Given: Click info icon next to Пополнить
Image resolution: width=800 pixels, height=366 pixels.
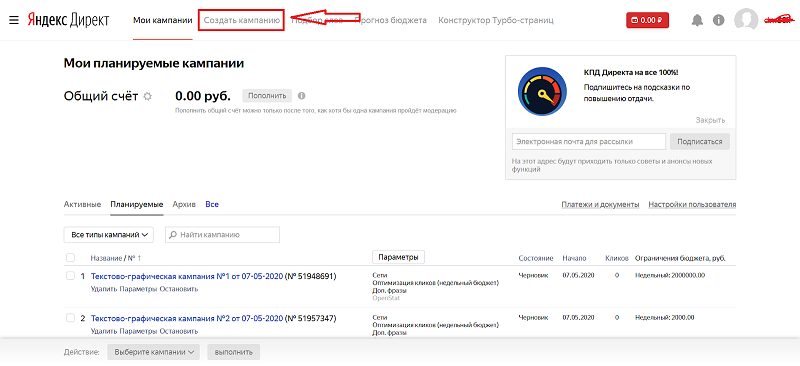Looking at the screenshot, I should coord(302,96).
